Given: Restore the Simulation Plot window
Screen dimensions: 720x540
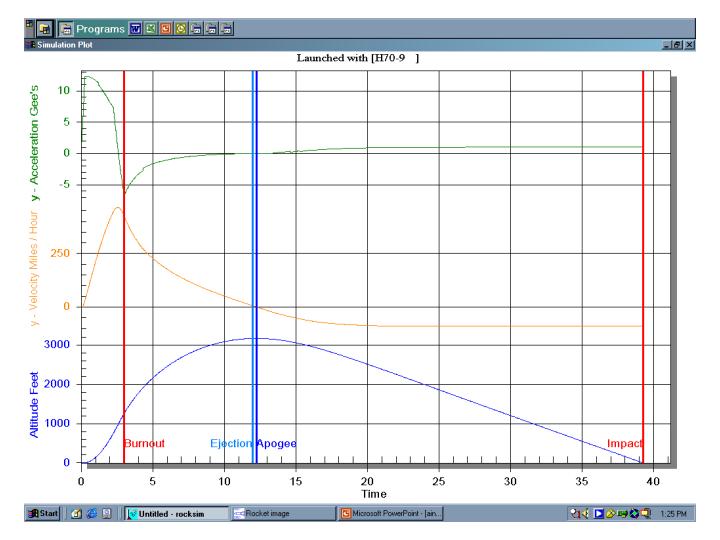Looking at the screenshot, I should (x=677, y=45).
